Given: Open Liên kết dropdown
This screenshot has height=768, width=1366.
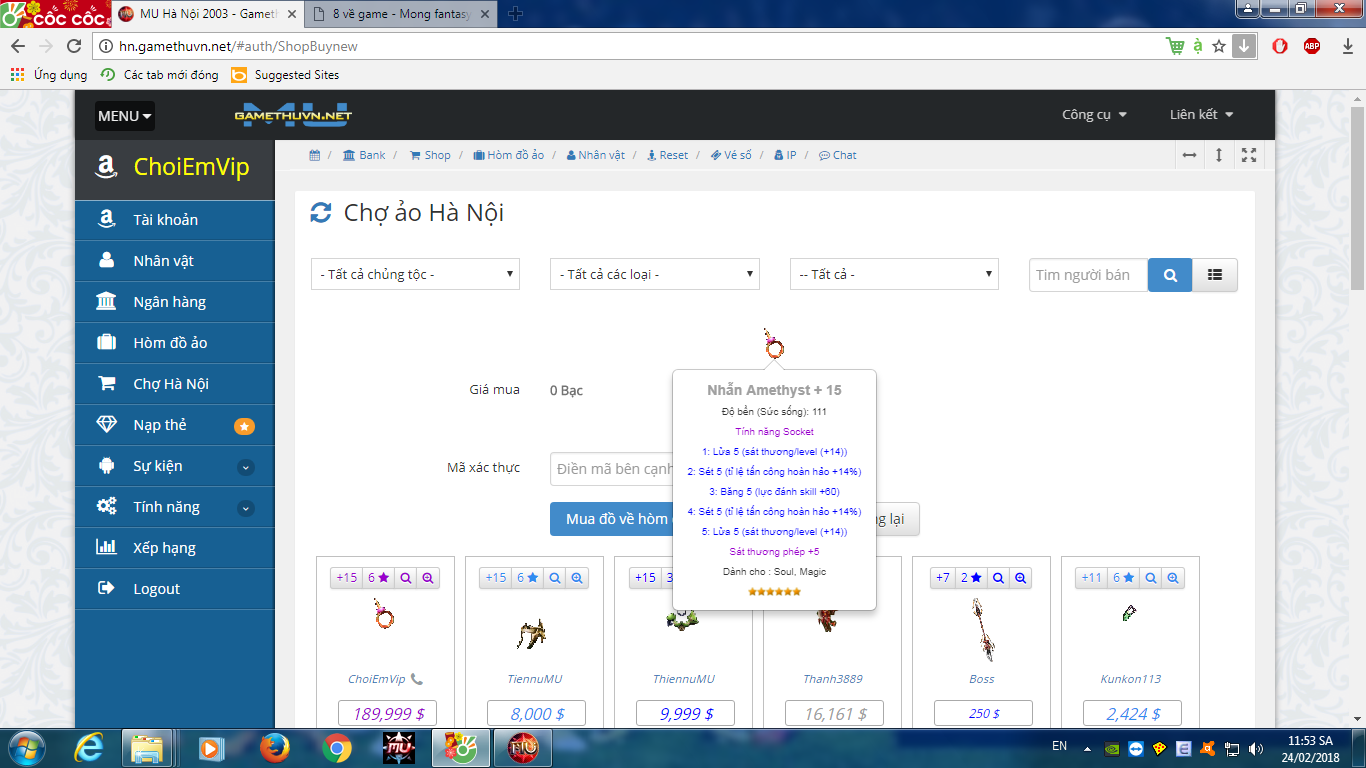Looking at the screenshot, I should (x=1202, y=115).
